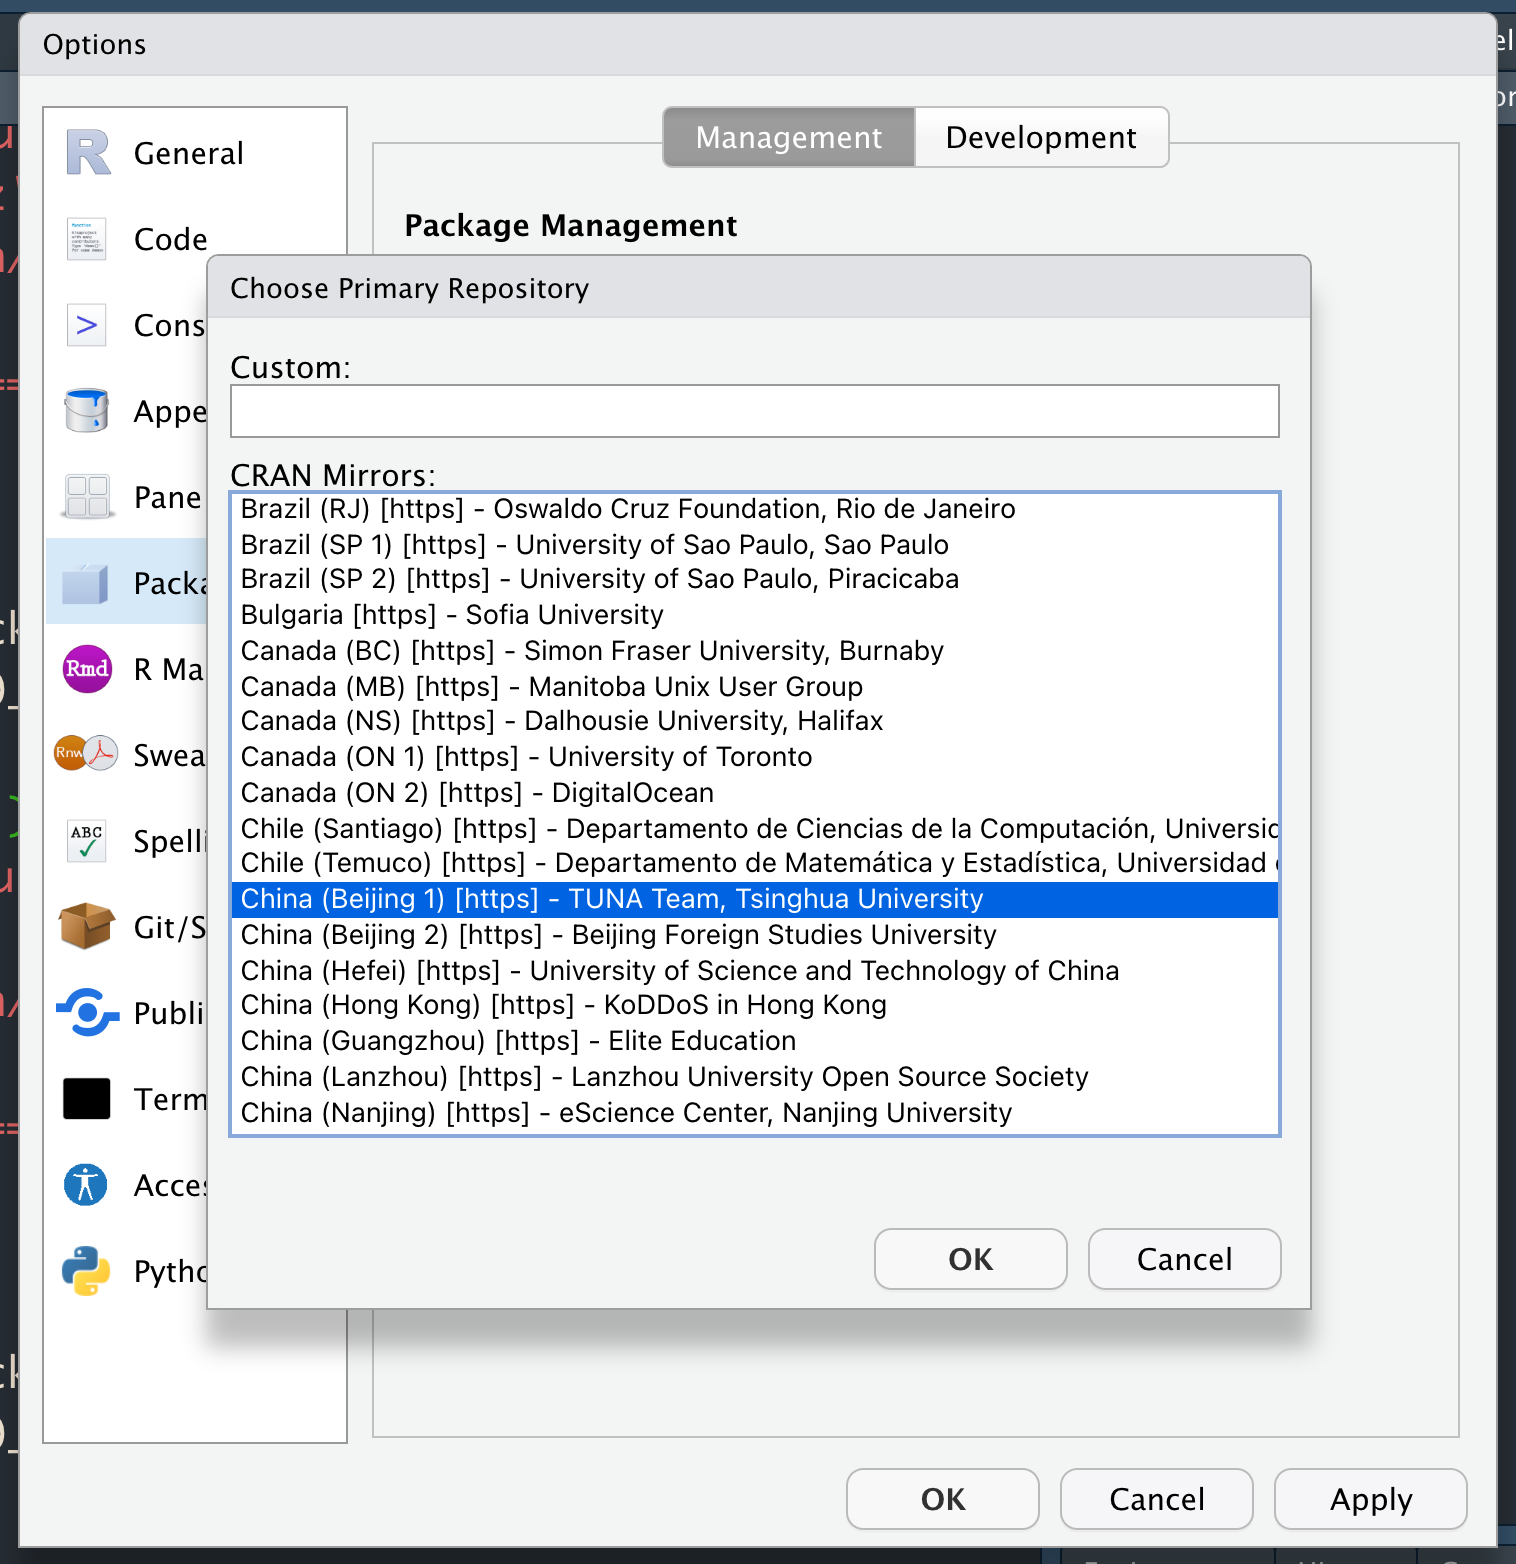
Task: Select Canada (BC) Simon Fraser mirror
Action: pyautogui.click(x=755, y=651)
